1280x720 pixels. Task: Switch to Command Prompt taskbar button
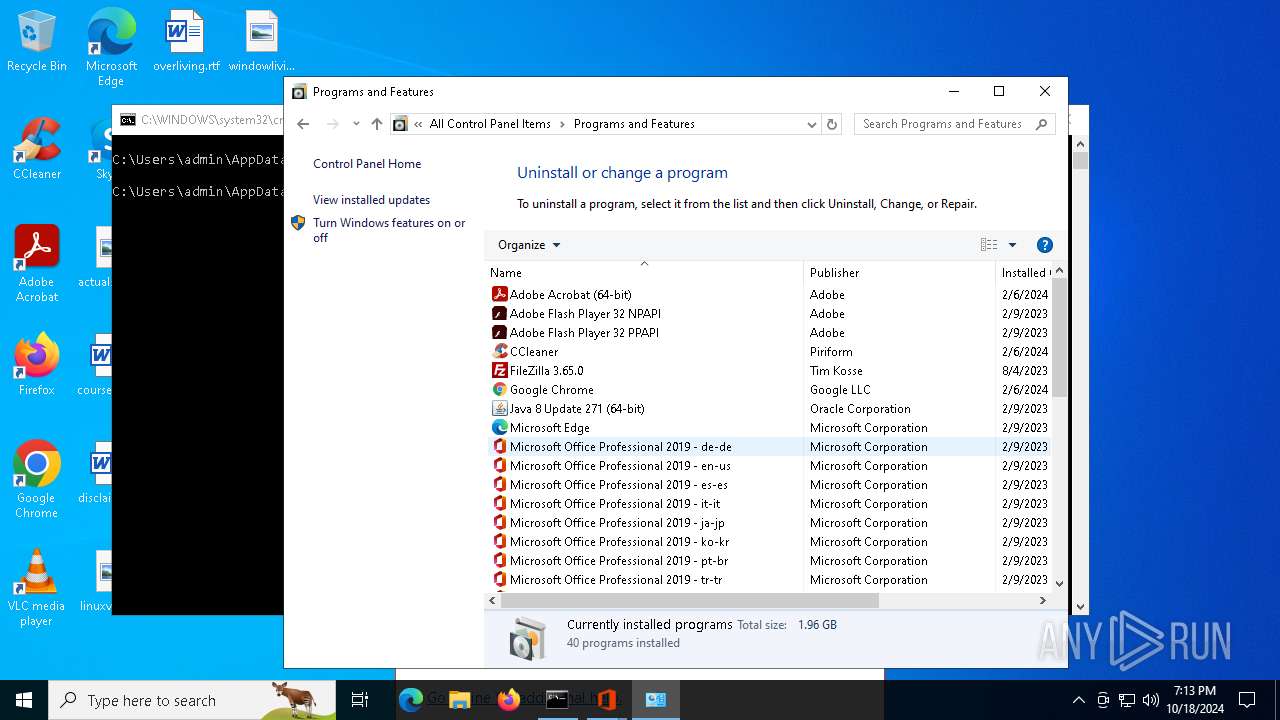tap(558, 700)
